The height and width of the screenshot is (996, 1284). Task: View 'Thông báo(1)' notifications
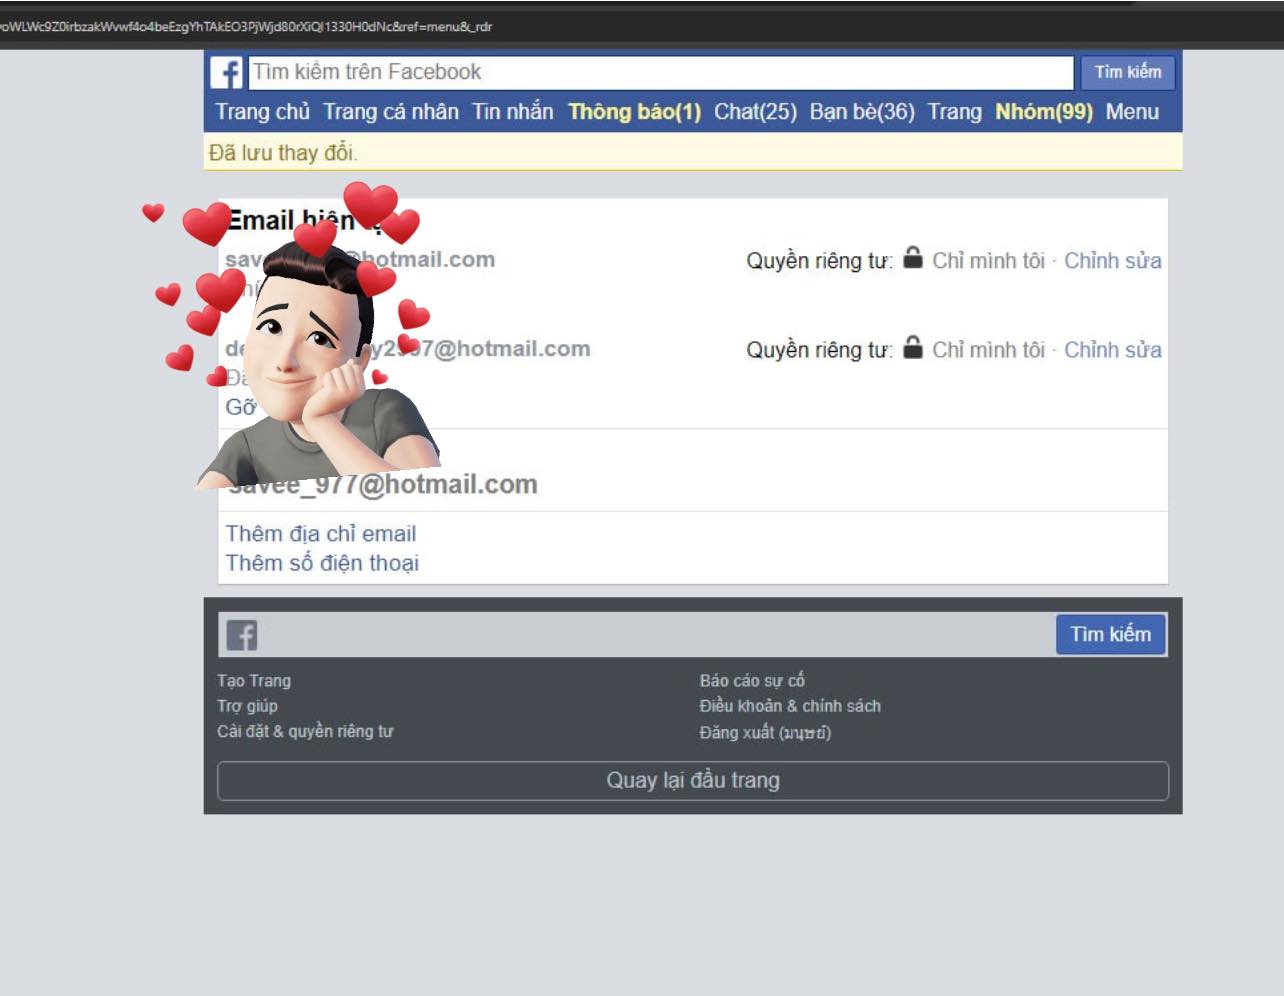point(634,112)
